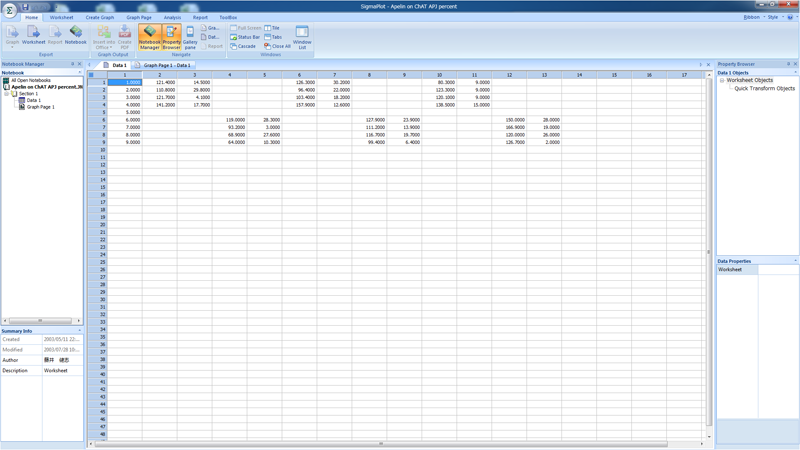The width and height of the screenshot is (800, 450).
Task: Switch to the Create Graph ribbon tab
Action: click(x=99, y=17)
